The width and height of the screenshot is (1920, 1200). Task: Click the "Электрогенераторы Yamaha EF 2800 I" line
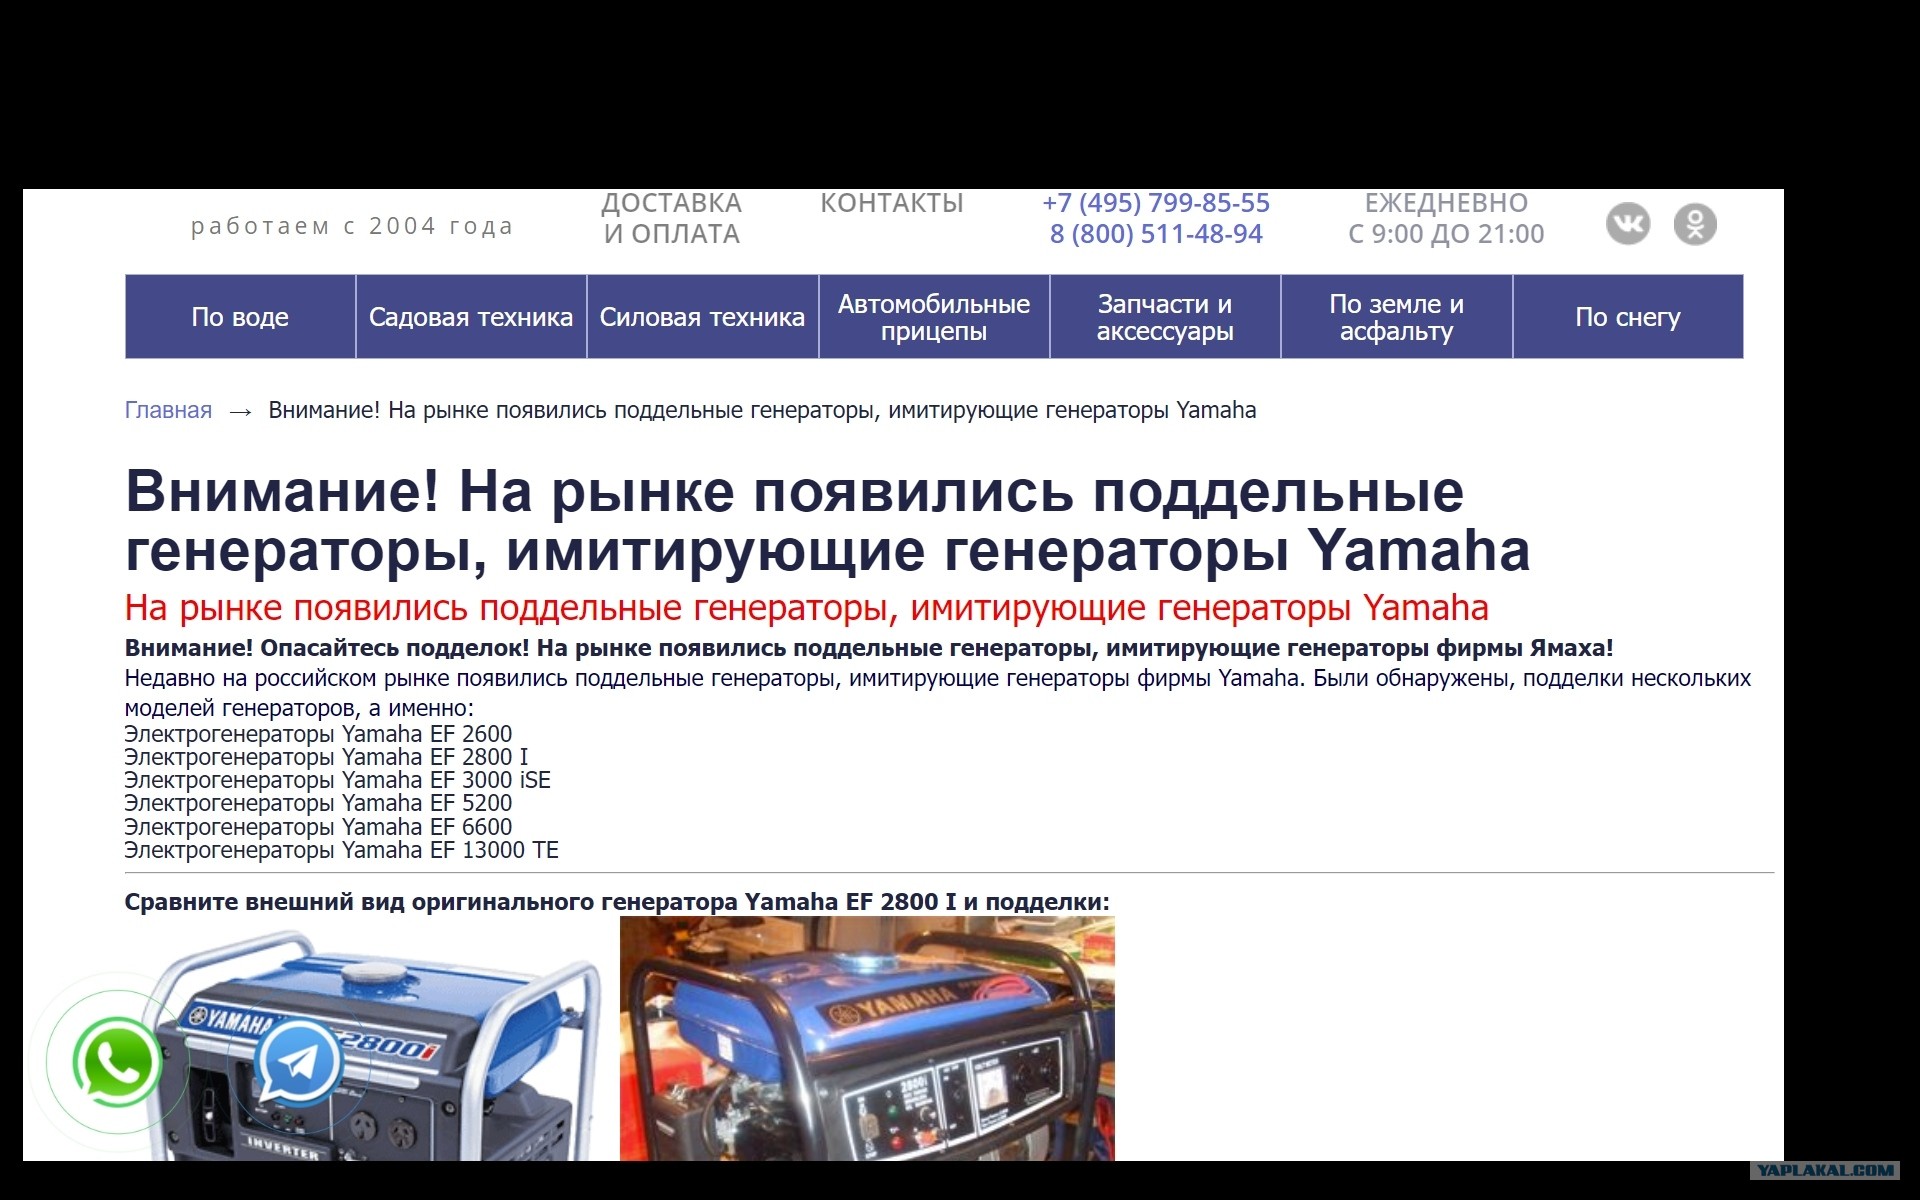(326, 757)
